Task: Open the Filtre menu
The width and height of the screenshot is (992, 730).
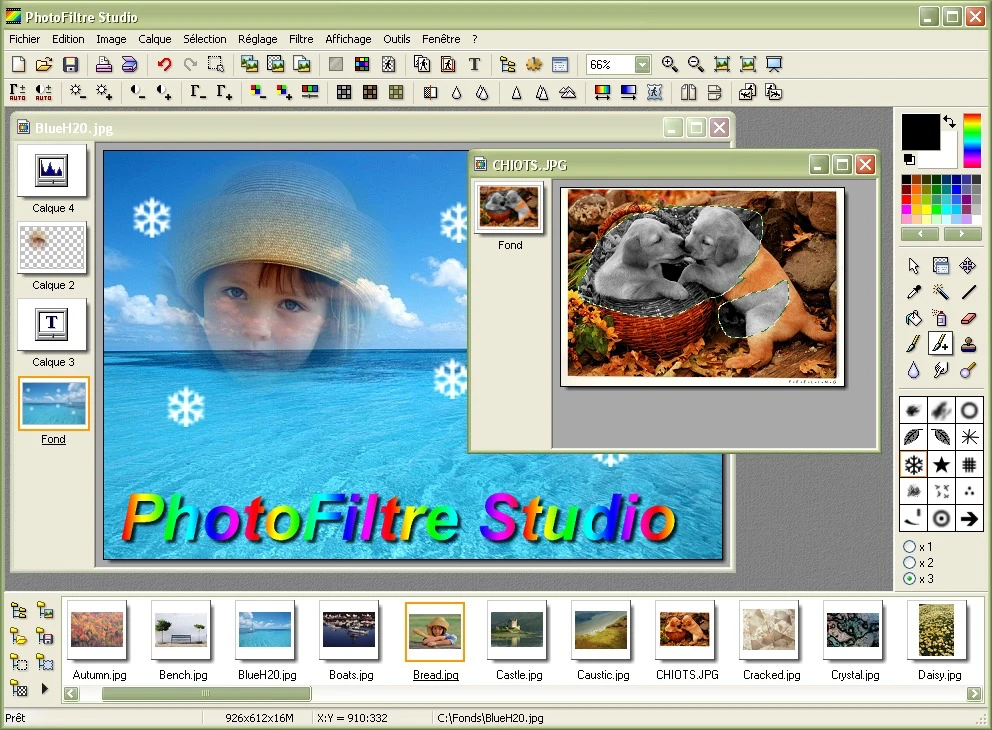Action: (x=301, y=39)
